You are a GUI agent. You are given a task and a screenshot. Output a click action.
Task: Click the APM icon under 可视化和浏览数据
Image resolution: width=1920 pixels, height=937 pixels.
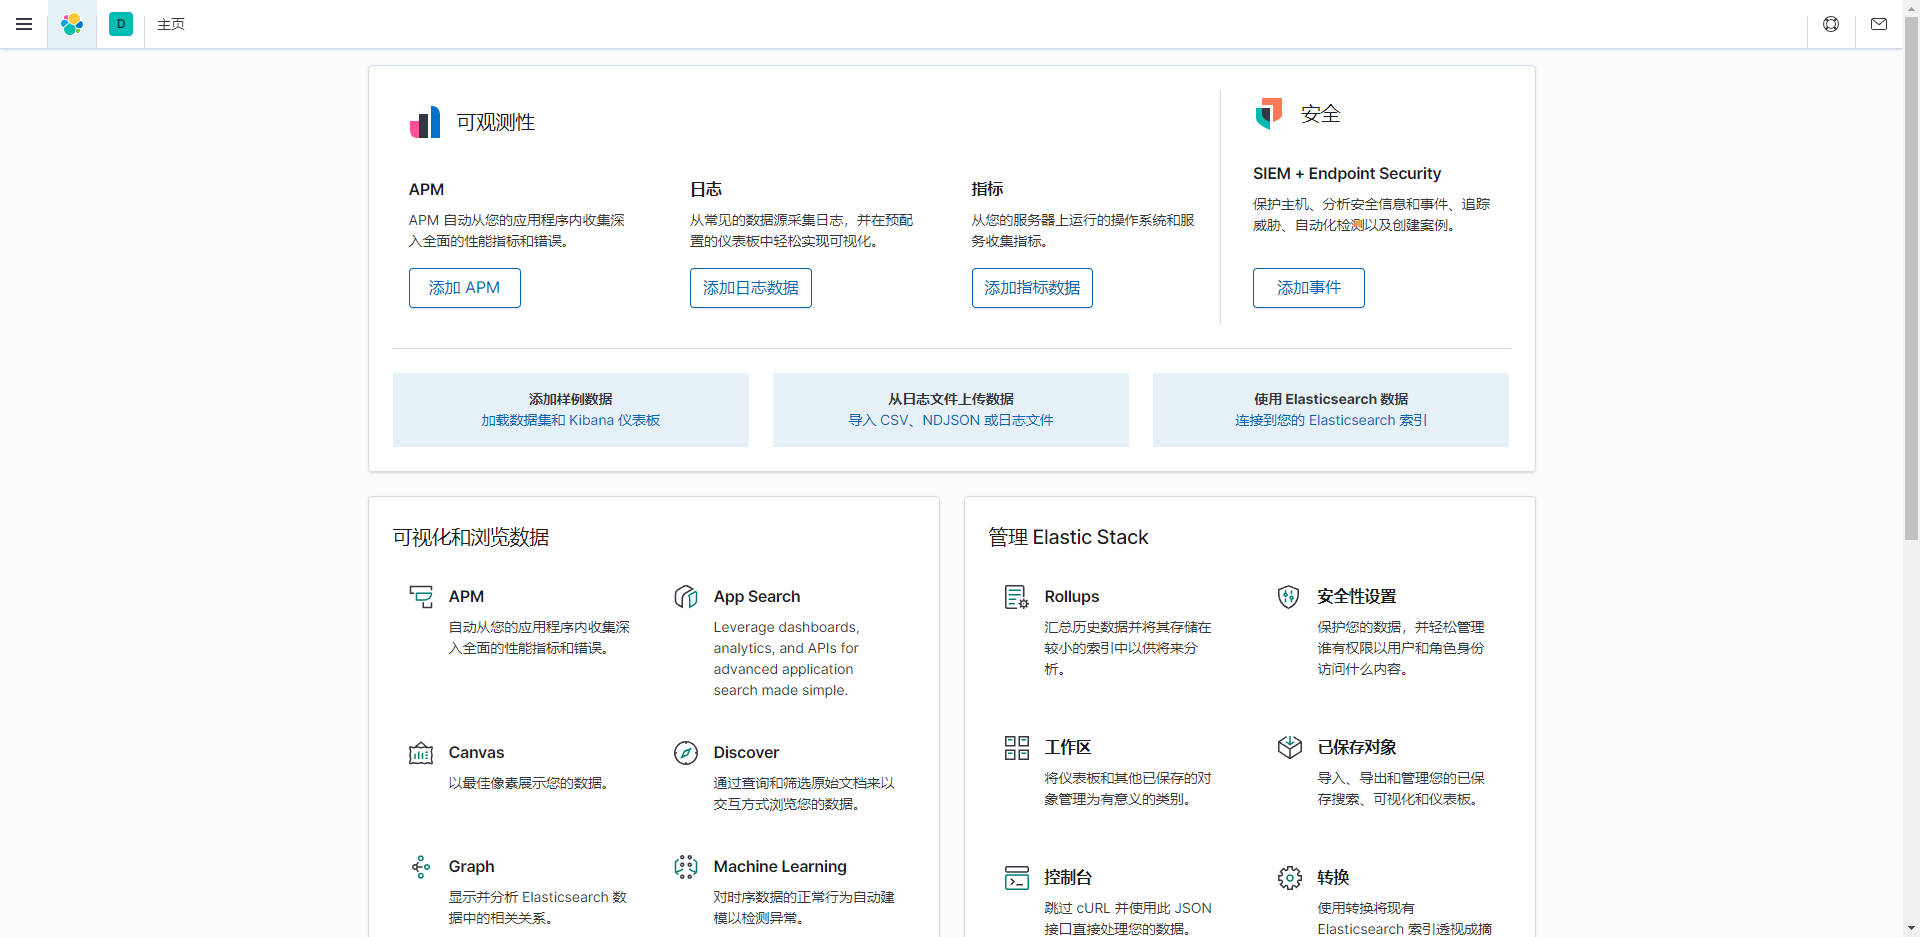(x=421, y=597)
